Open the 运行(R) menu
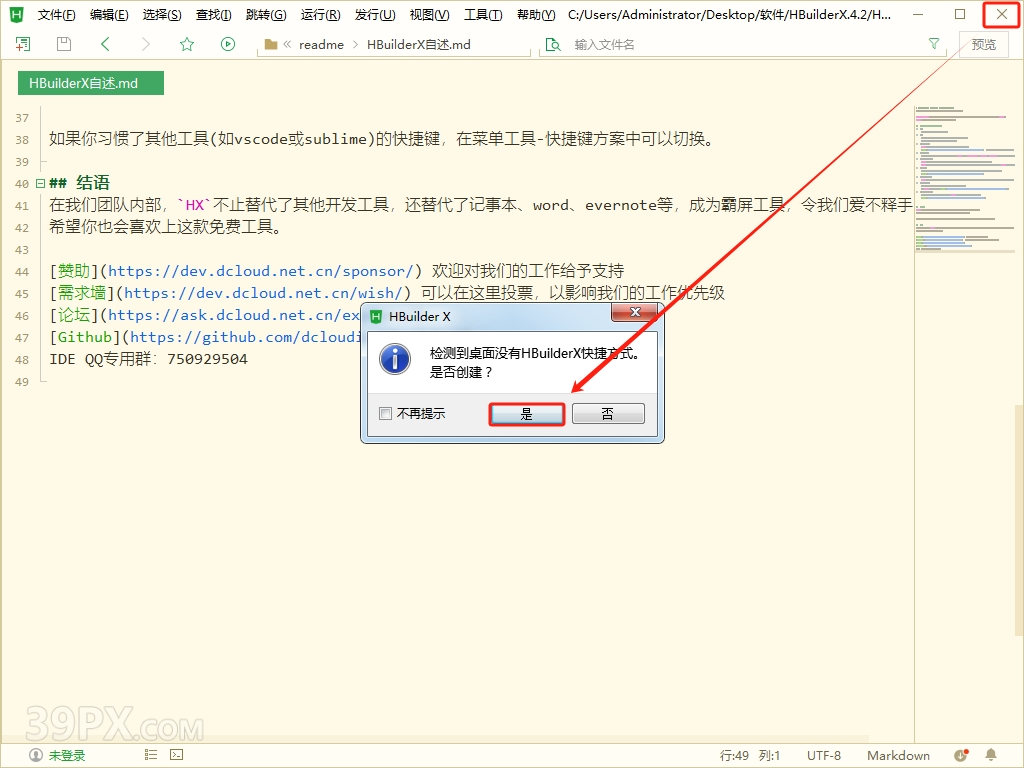 [320, 14]
